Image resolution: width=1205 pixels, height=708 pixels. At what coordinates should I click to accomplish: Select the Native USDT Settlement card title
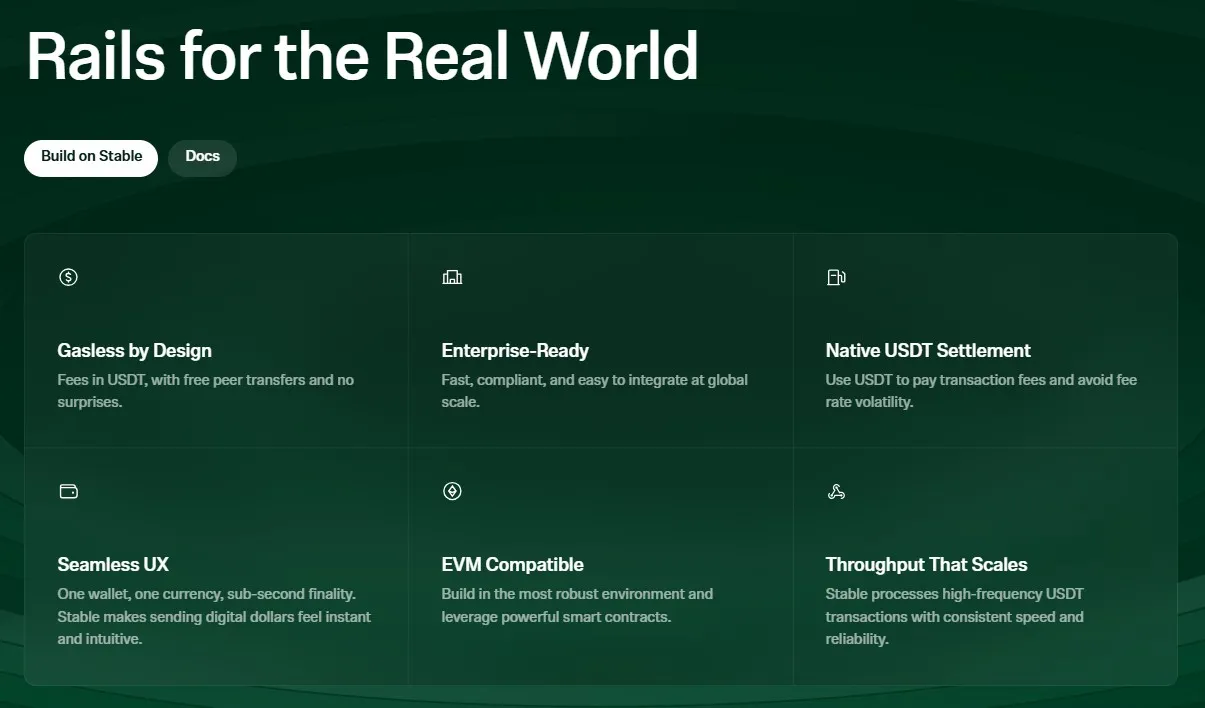click(928, 351)
